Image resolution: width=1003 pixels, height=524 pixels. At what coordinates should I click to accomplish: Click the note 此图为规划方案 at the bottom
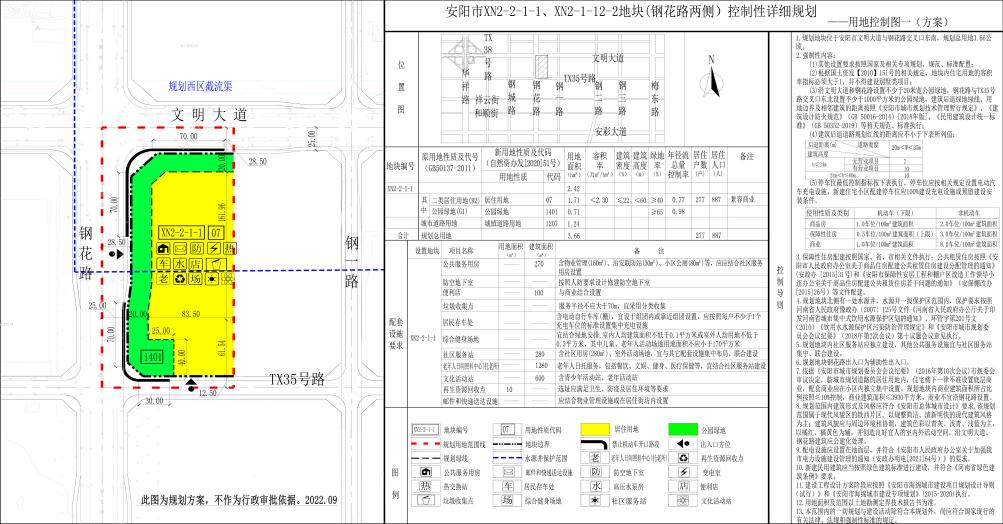(x=239, y=500)
